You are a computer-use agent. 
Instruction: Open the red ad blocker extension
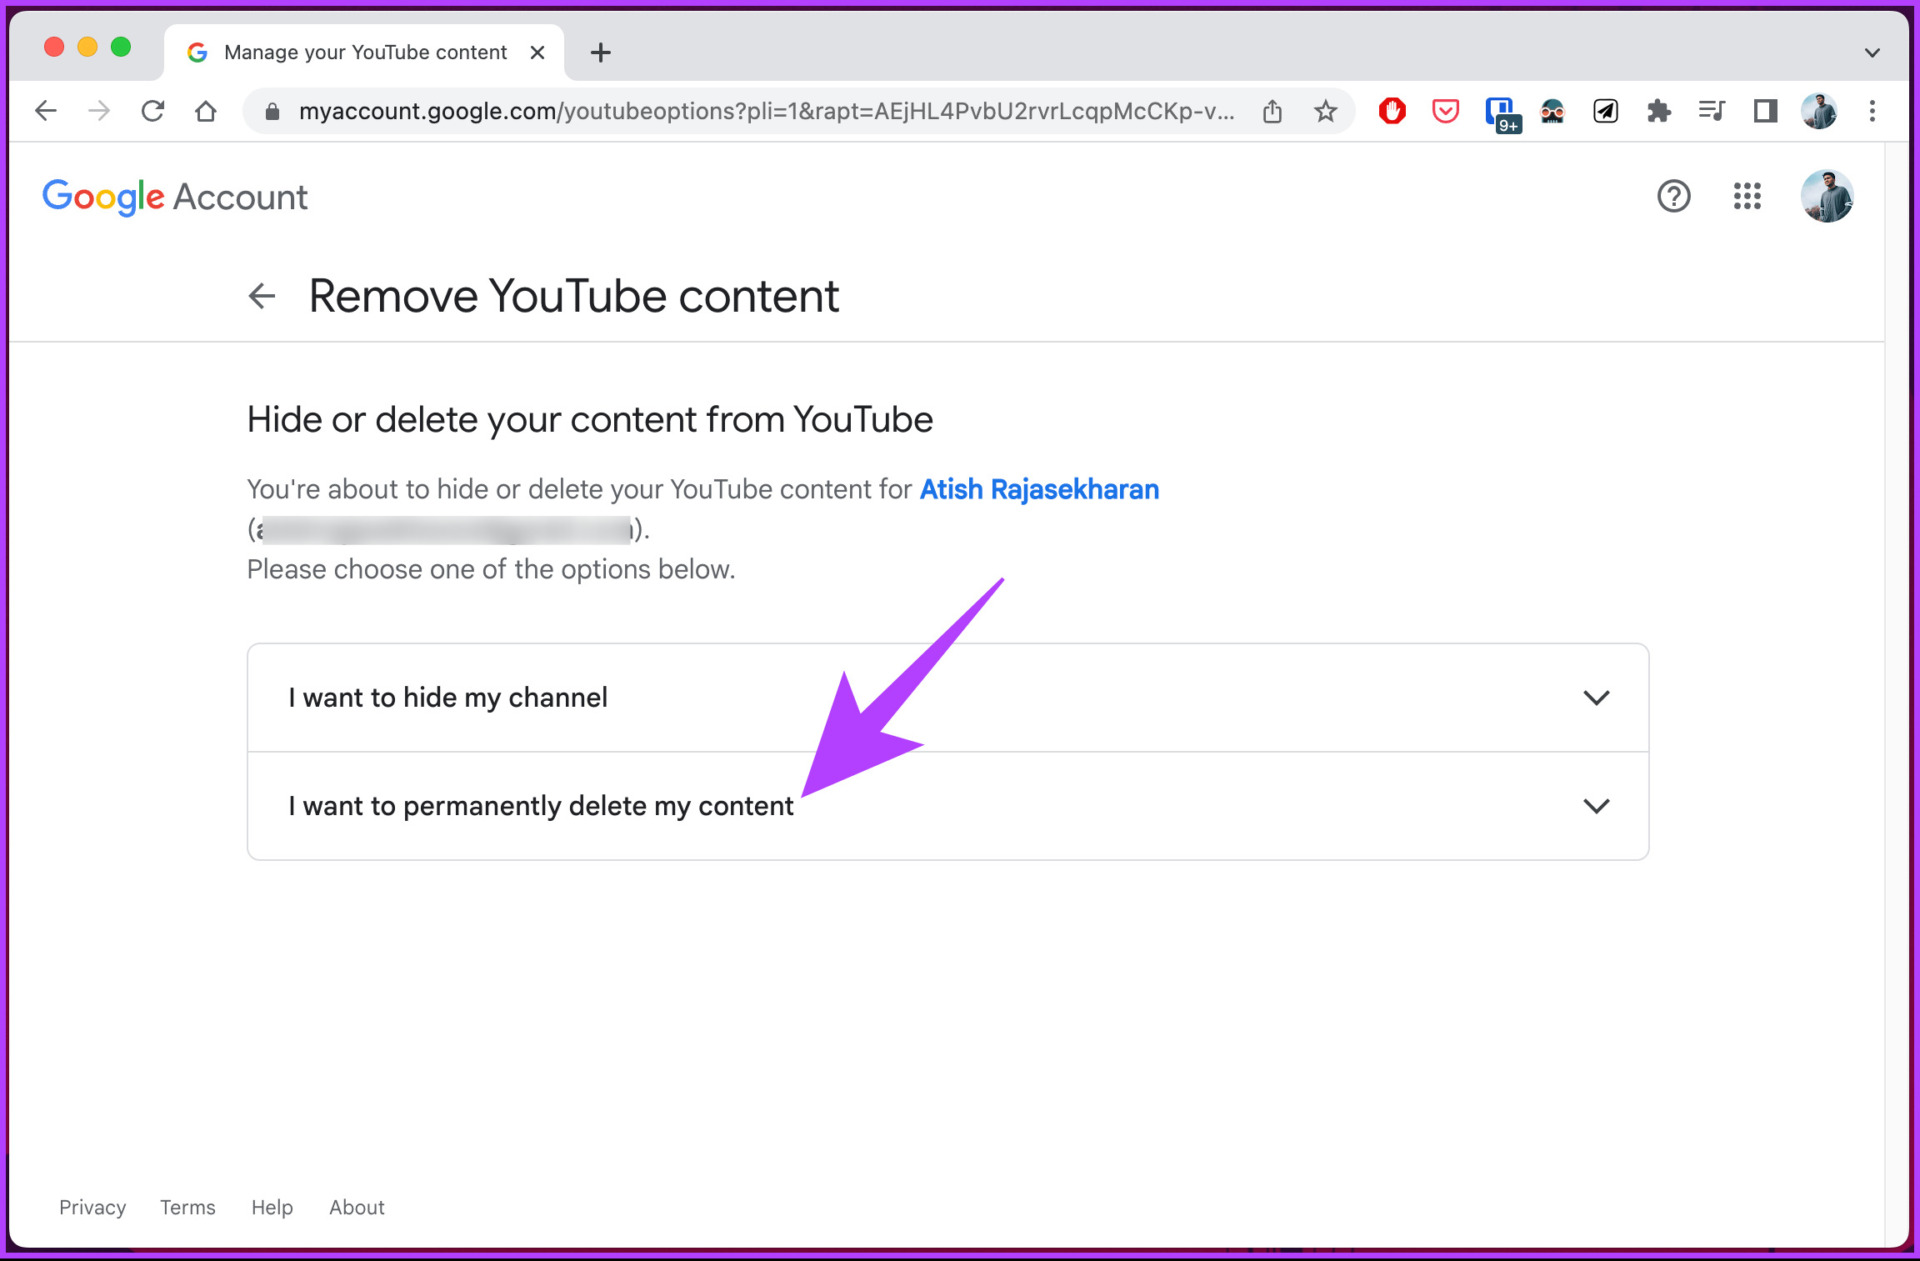click(x=1392, y=111)
